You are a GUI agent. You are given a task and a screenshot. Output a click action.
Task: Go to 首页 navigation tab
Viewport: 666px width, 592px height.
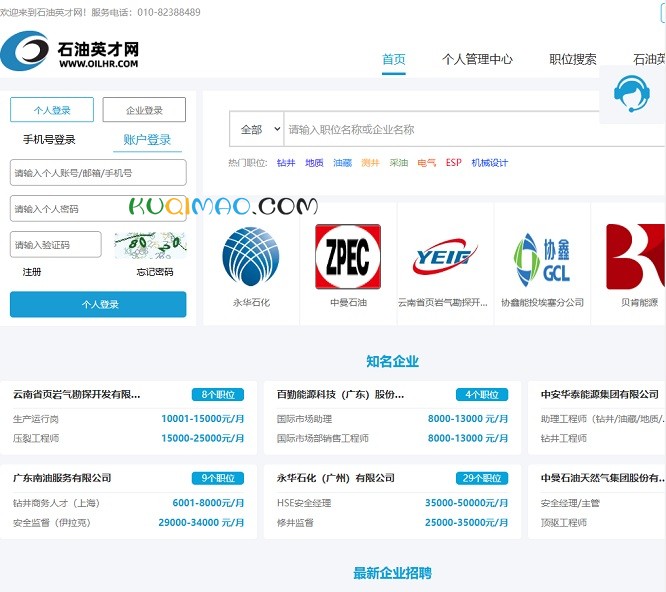[394, 59]
